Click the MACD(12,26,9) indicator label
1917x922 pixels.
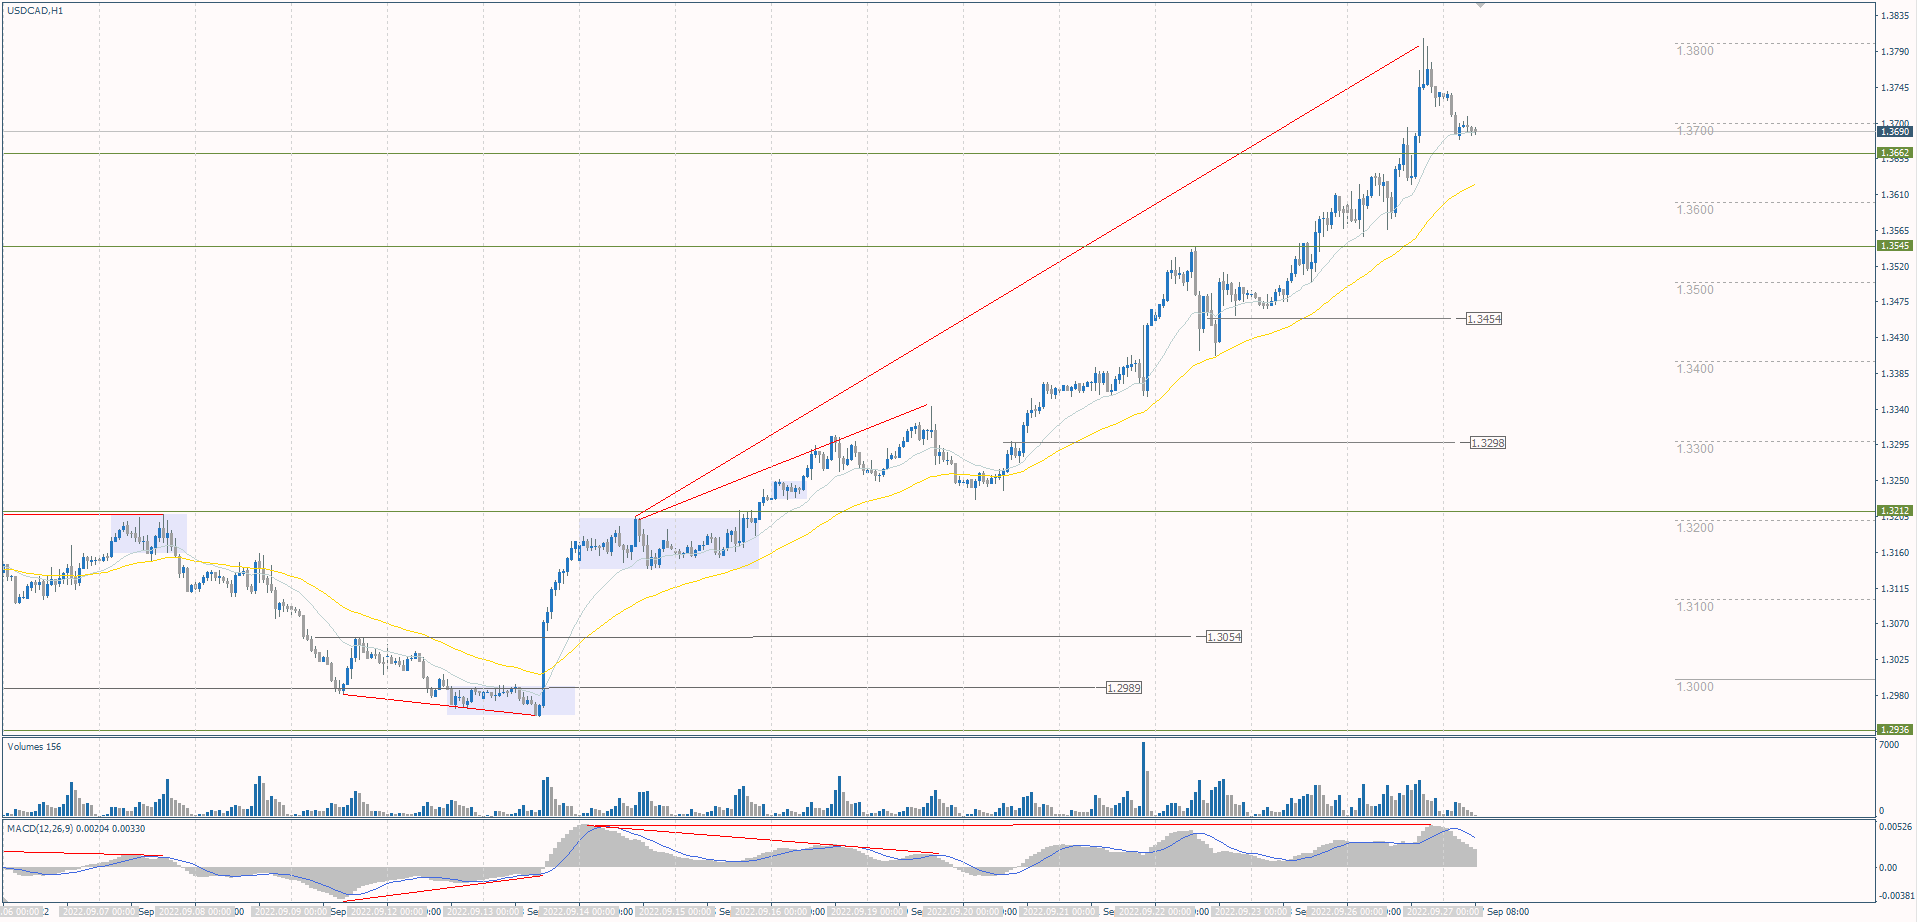76,829
